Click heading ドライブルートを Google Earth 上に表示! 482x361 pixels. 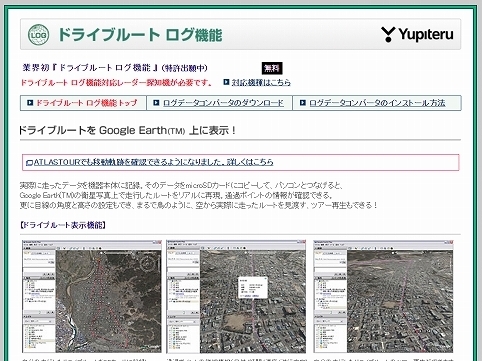point(127,130)
